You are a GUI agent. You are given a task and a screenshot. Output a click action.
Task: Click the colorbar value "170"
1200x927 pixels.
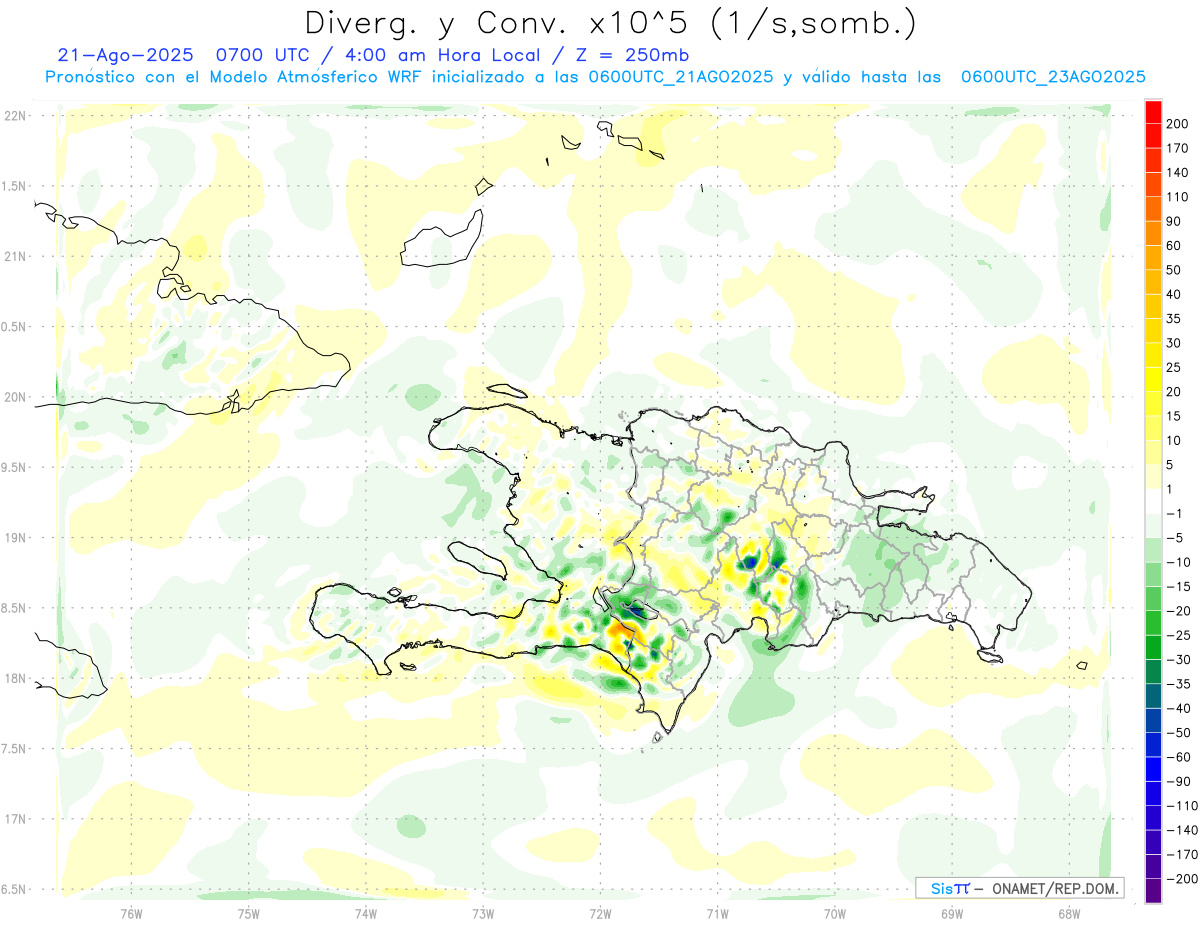click(x=1177, y=148)
